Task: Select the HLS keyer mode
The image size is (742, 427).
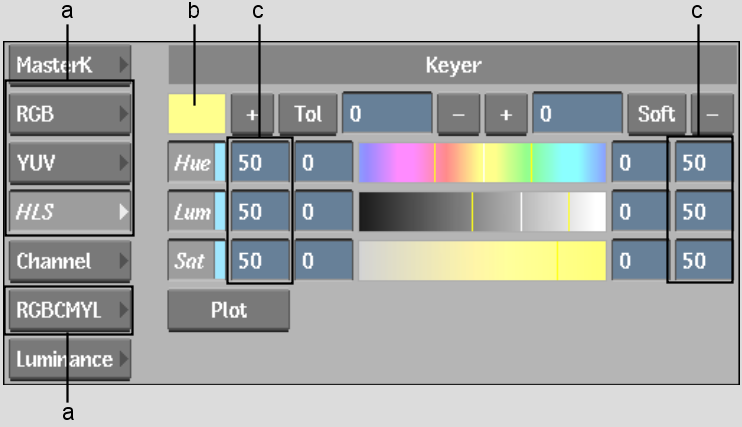Action: pos(70,212)
